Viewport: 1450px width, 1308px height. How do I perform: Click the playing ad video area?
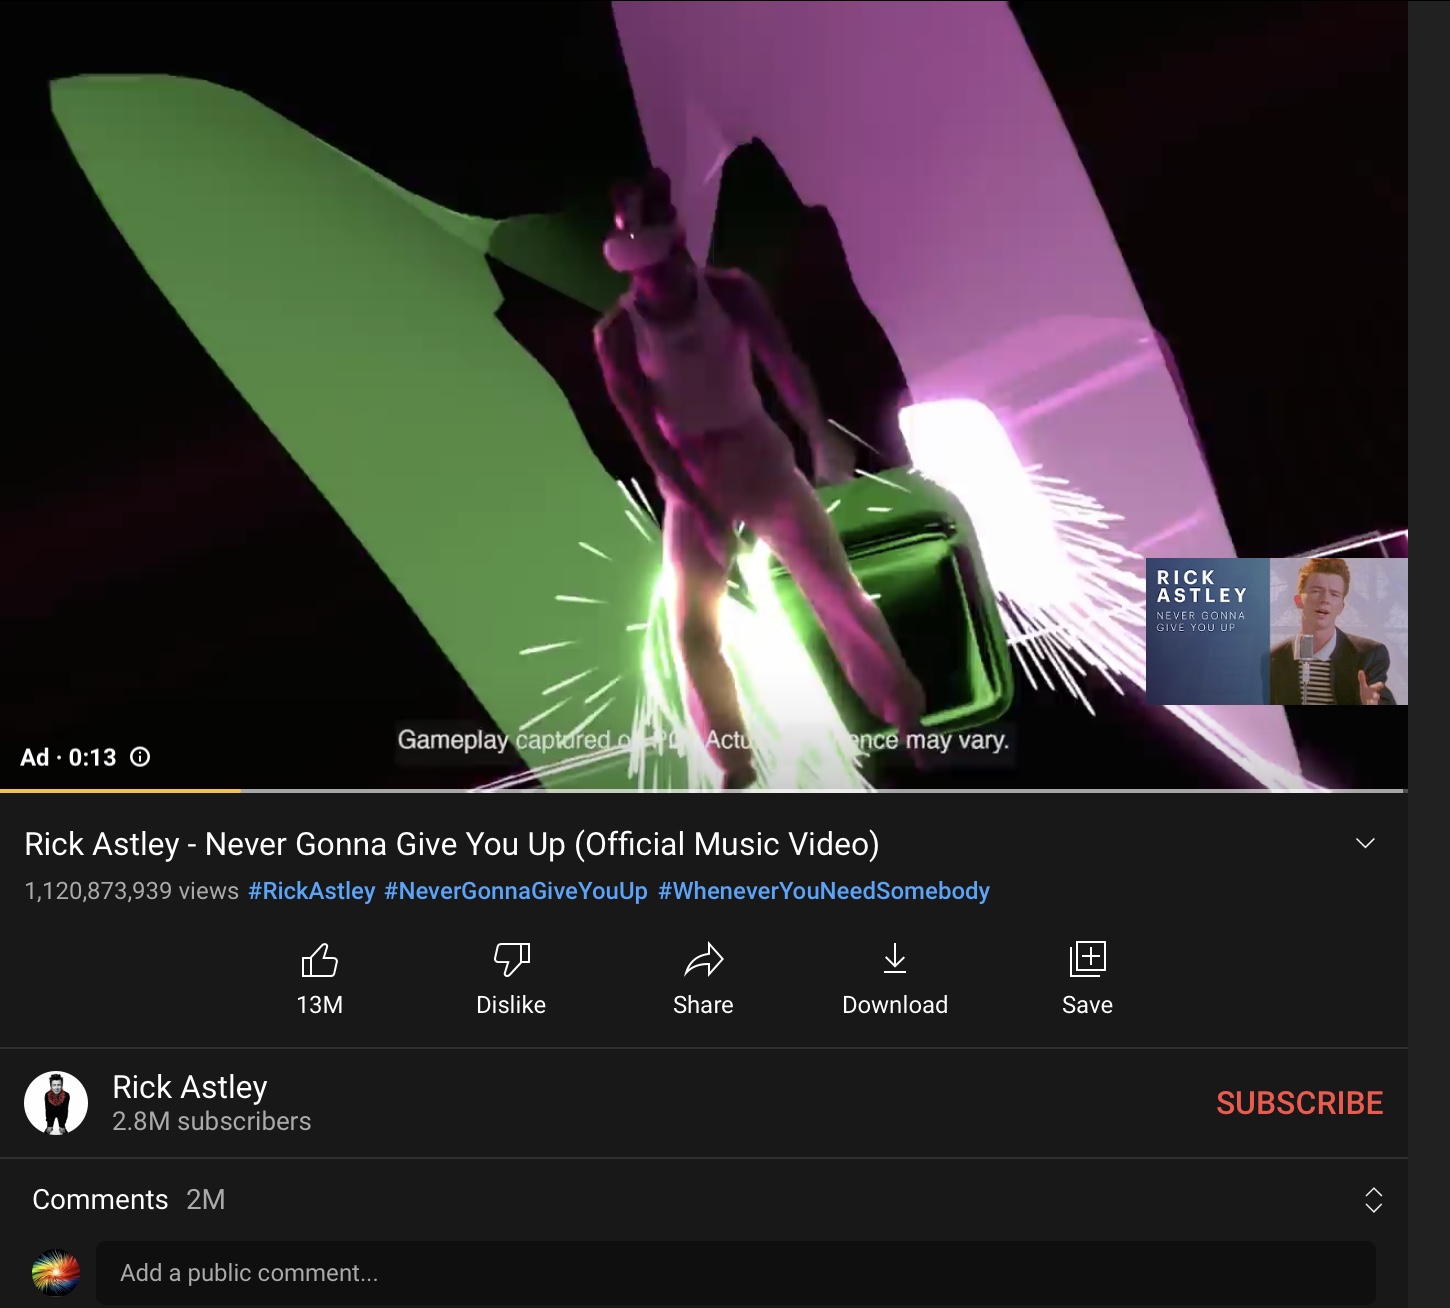coord(704,394)
